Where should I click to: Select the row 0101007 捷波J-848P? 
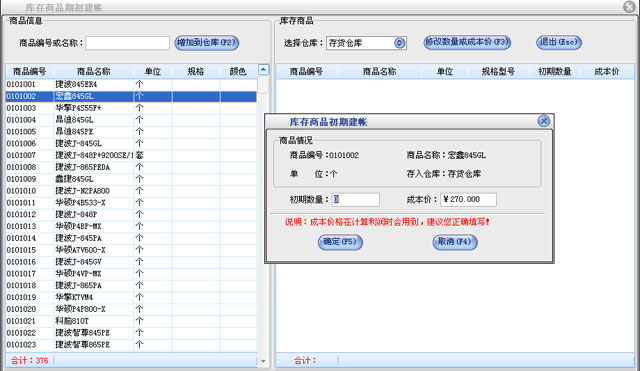131,155
